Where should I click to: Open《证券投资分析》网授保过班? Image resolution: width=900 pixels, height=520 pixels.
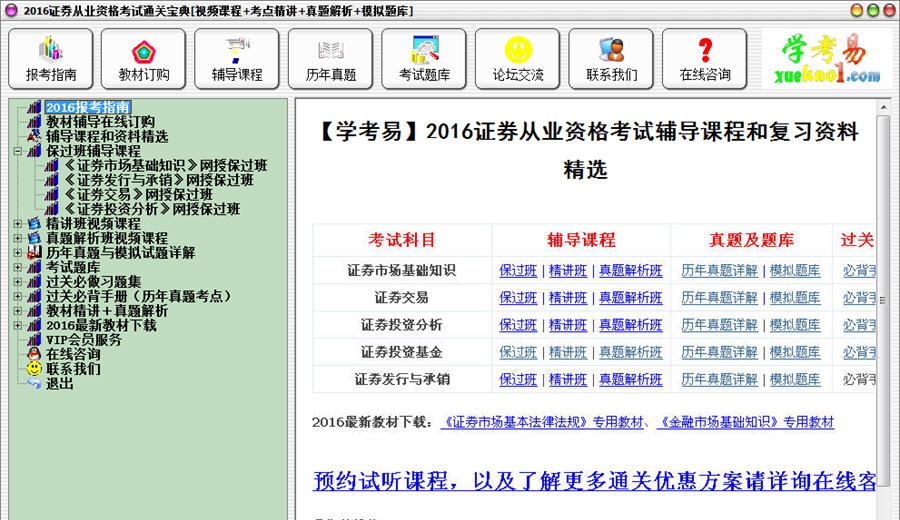coord(152,209)
